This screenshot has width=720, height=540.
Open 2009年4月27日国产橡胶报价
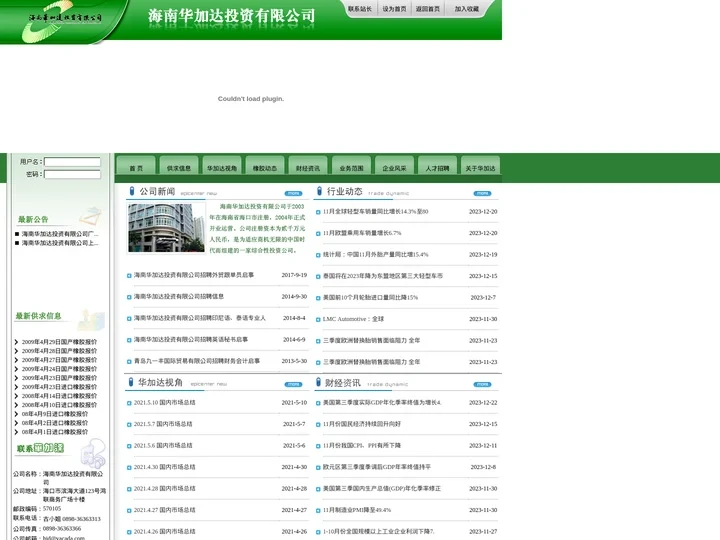[x=59, y=360]
